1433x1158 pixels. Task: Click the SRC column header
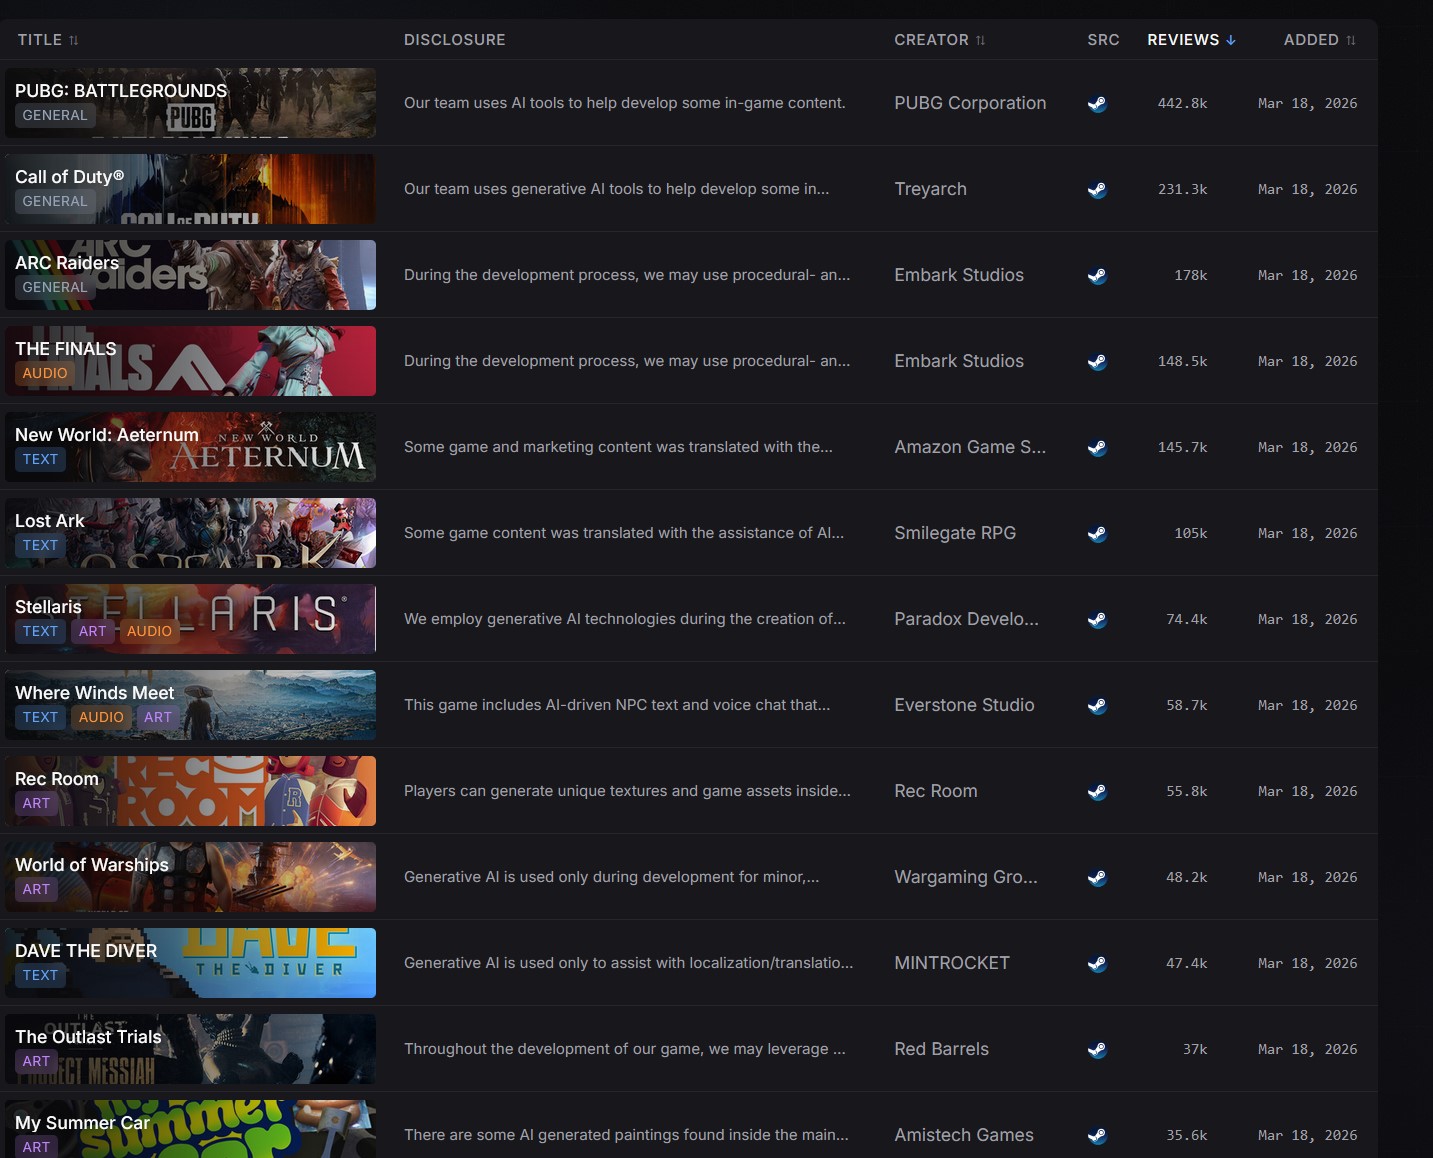(1103, 40)
